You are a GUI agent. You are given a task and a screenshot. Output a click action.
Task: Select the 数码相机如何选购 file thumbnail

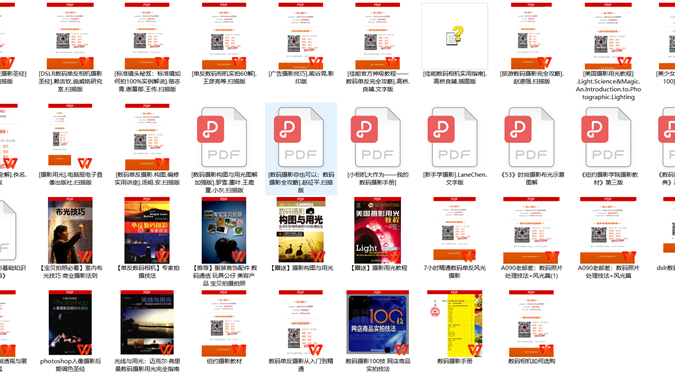click(x=531, y=323)
